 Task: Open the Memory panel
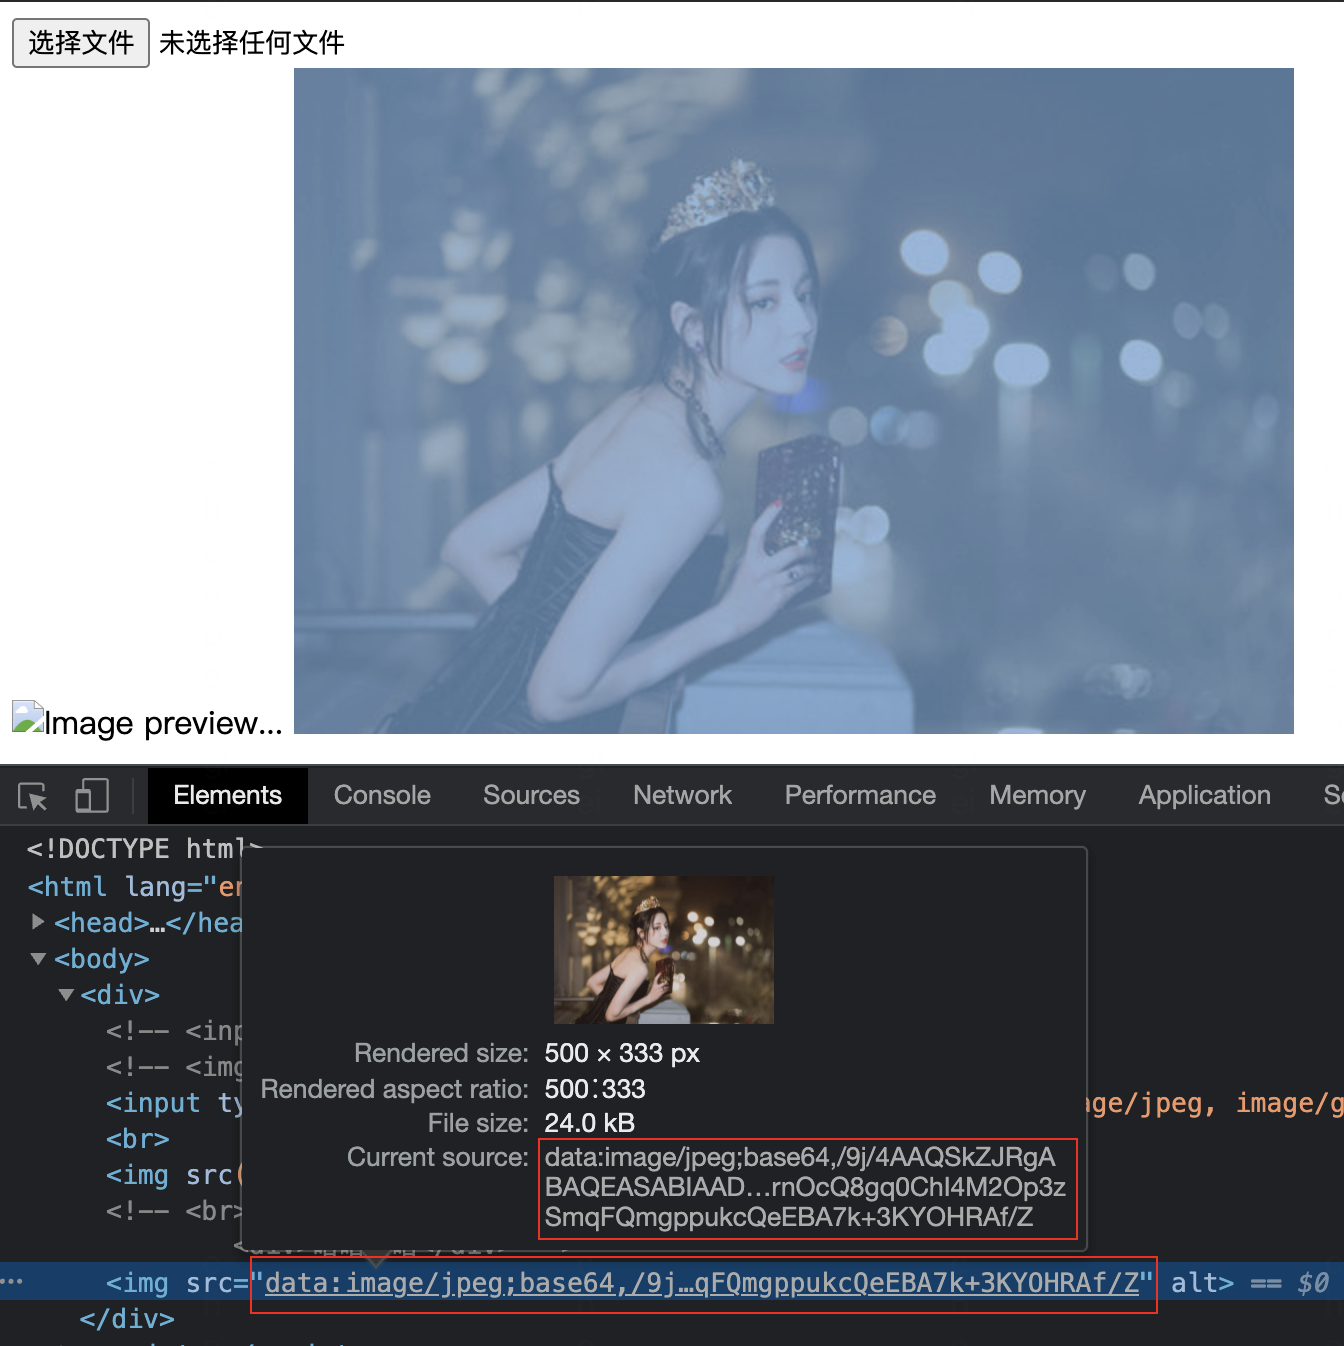tap(1037, 795)
